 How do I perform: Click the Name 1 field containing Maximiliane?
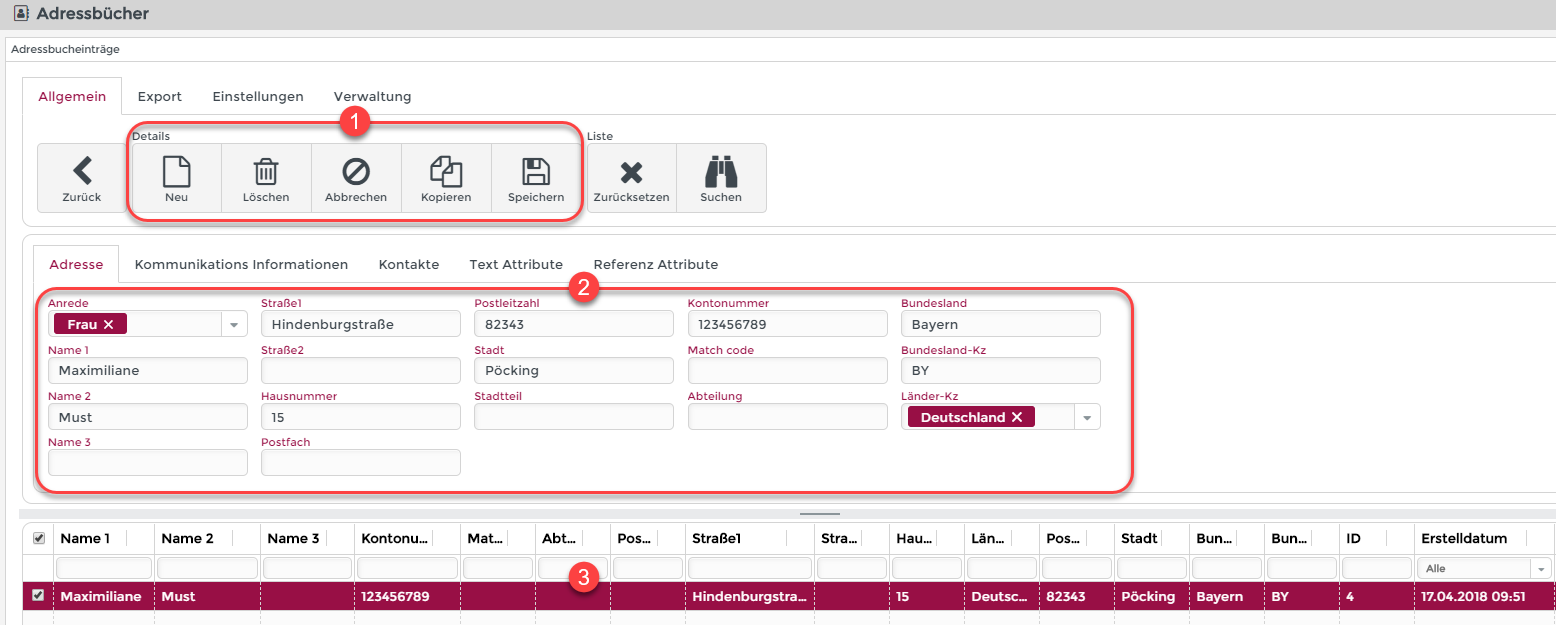pyautogui.click(x=148, y=370)
